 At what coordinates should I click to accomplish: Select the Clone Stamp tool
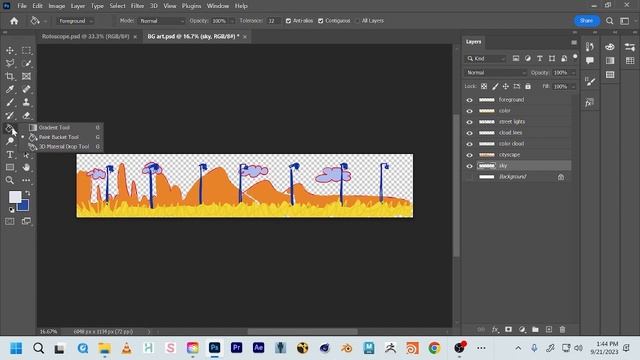pyautogui.click(x=26, y=102)
